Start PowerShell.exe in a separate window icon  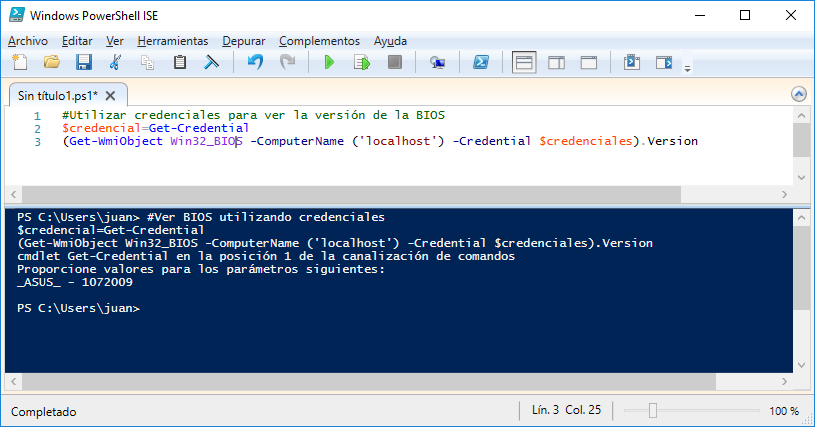(x=481, y=62)
